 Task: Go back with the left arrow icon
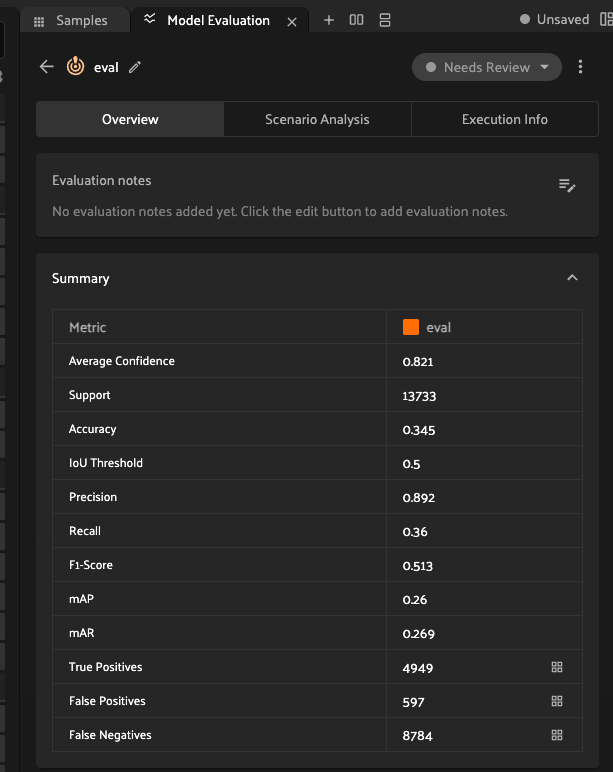tap(46, 66)
